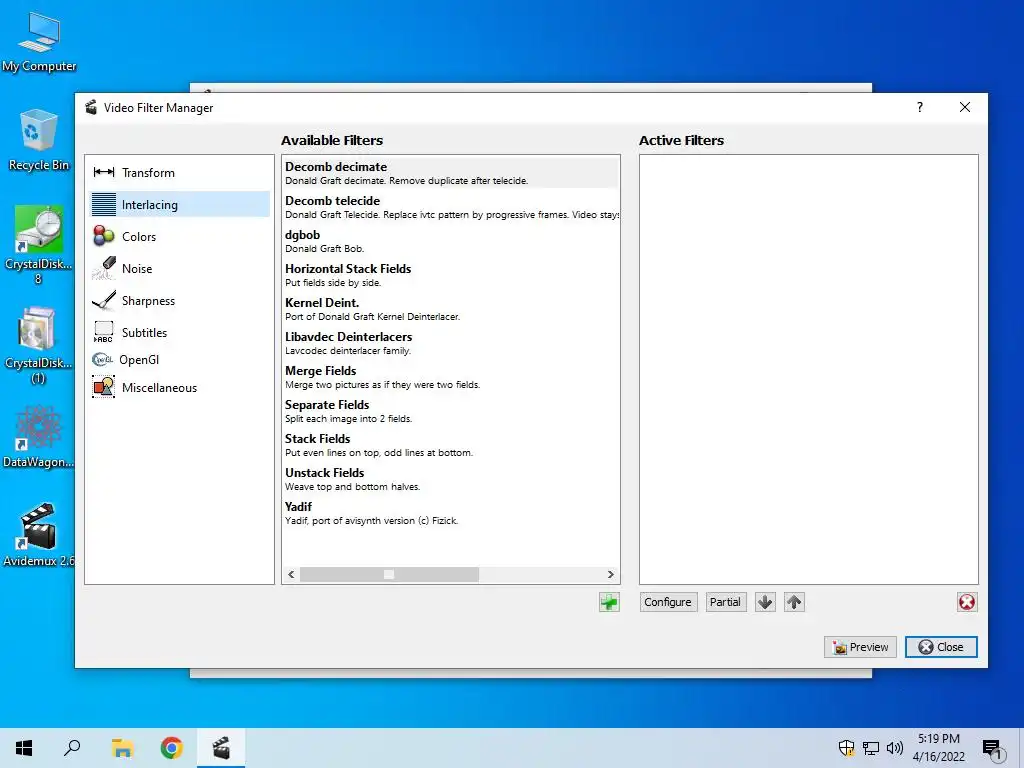Open volume control in system tray
Viewport: 1024px width, 768px height.
[895, 748]
